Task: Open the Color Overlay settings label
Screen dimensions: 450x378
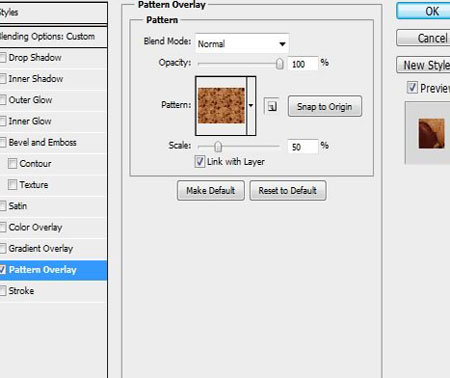Action: [36, 227]
